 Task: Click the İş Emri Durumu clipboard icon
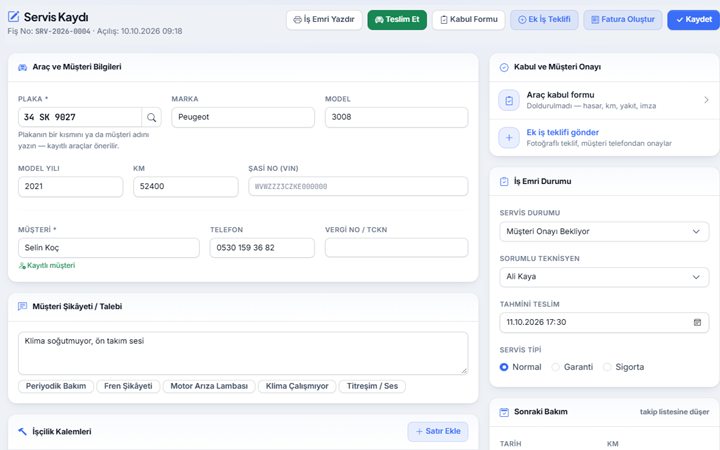pos(504,181)
